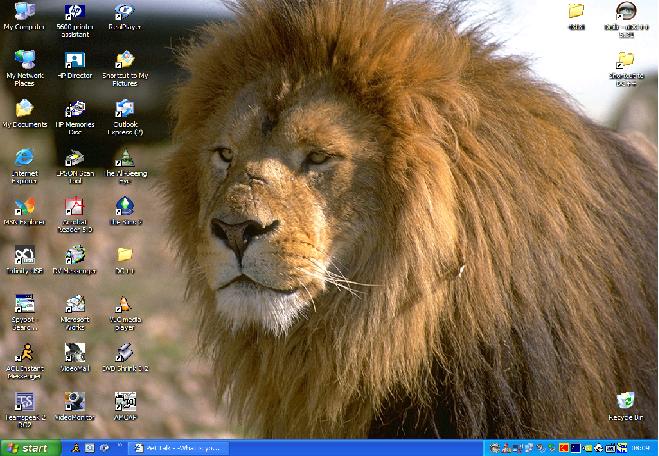Open the folder icon at top right of the desktop

tap(576, 12)
